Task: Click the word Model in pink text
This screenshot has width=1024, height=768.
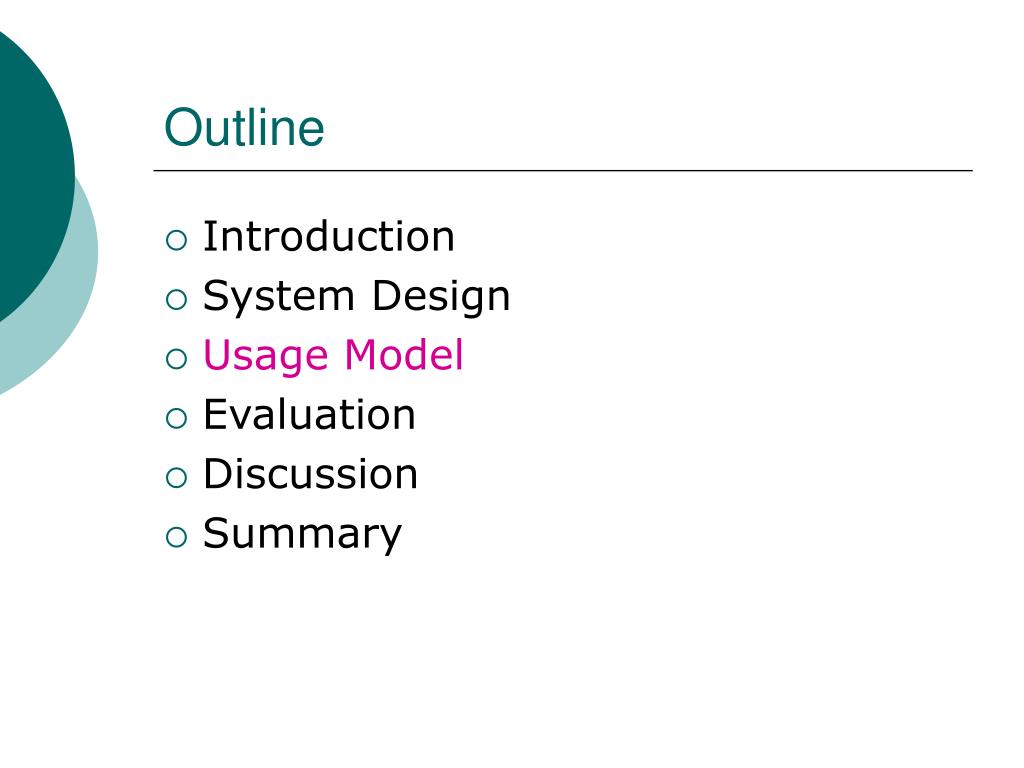Action: (404, 355)
